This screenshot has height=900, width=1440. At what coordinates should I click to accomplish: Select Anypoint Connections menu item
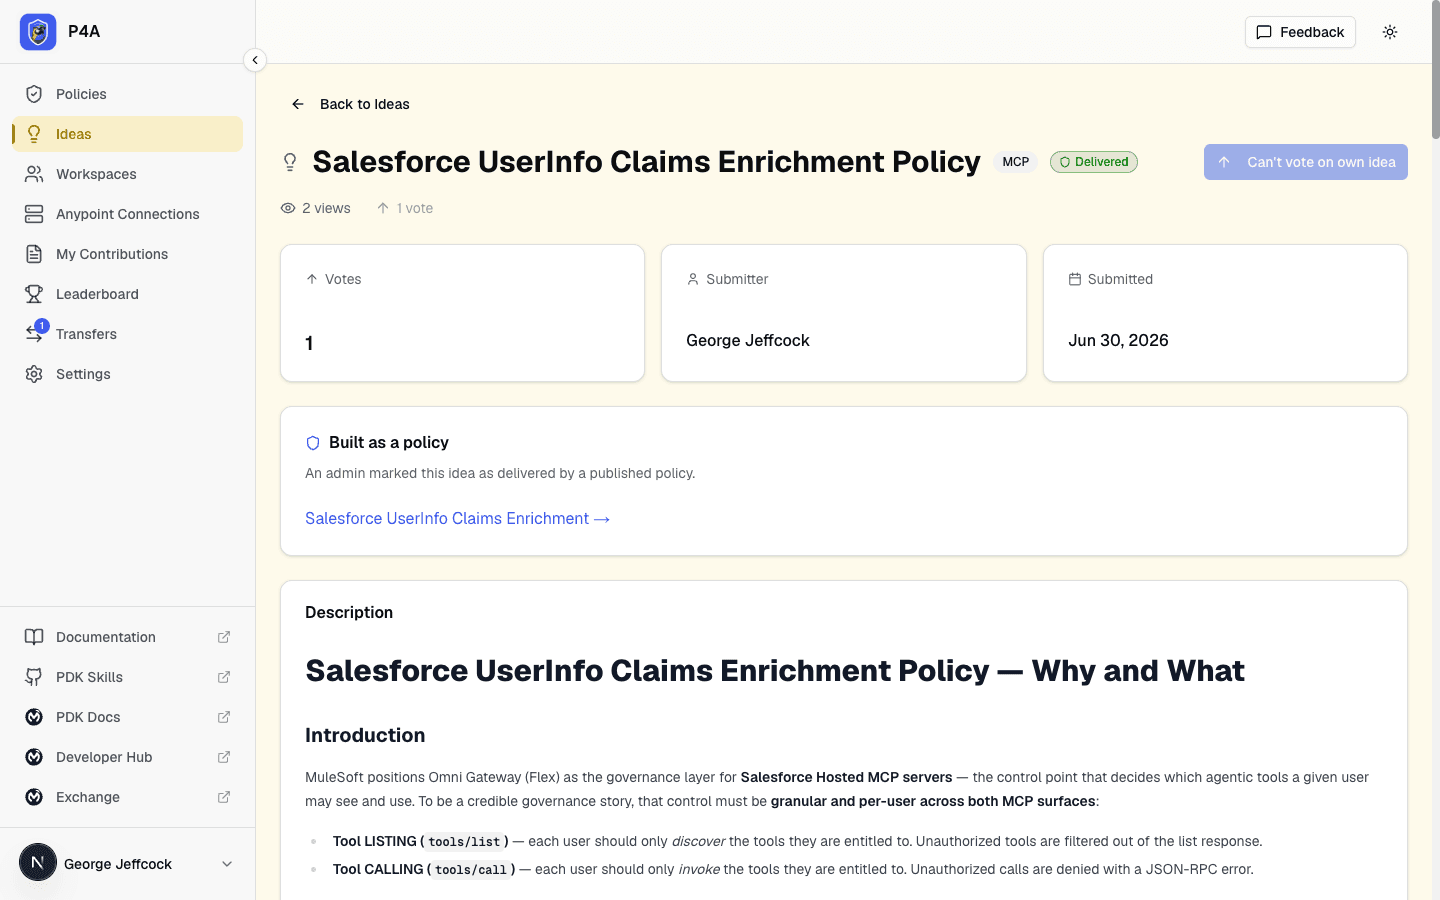click(128, 214)
